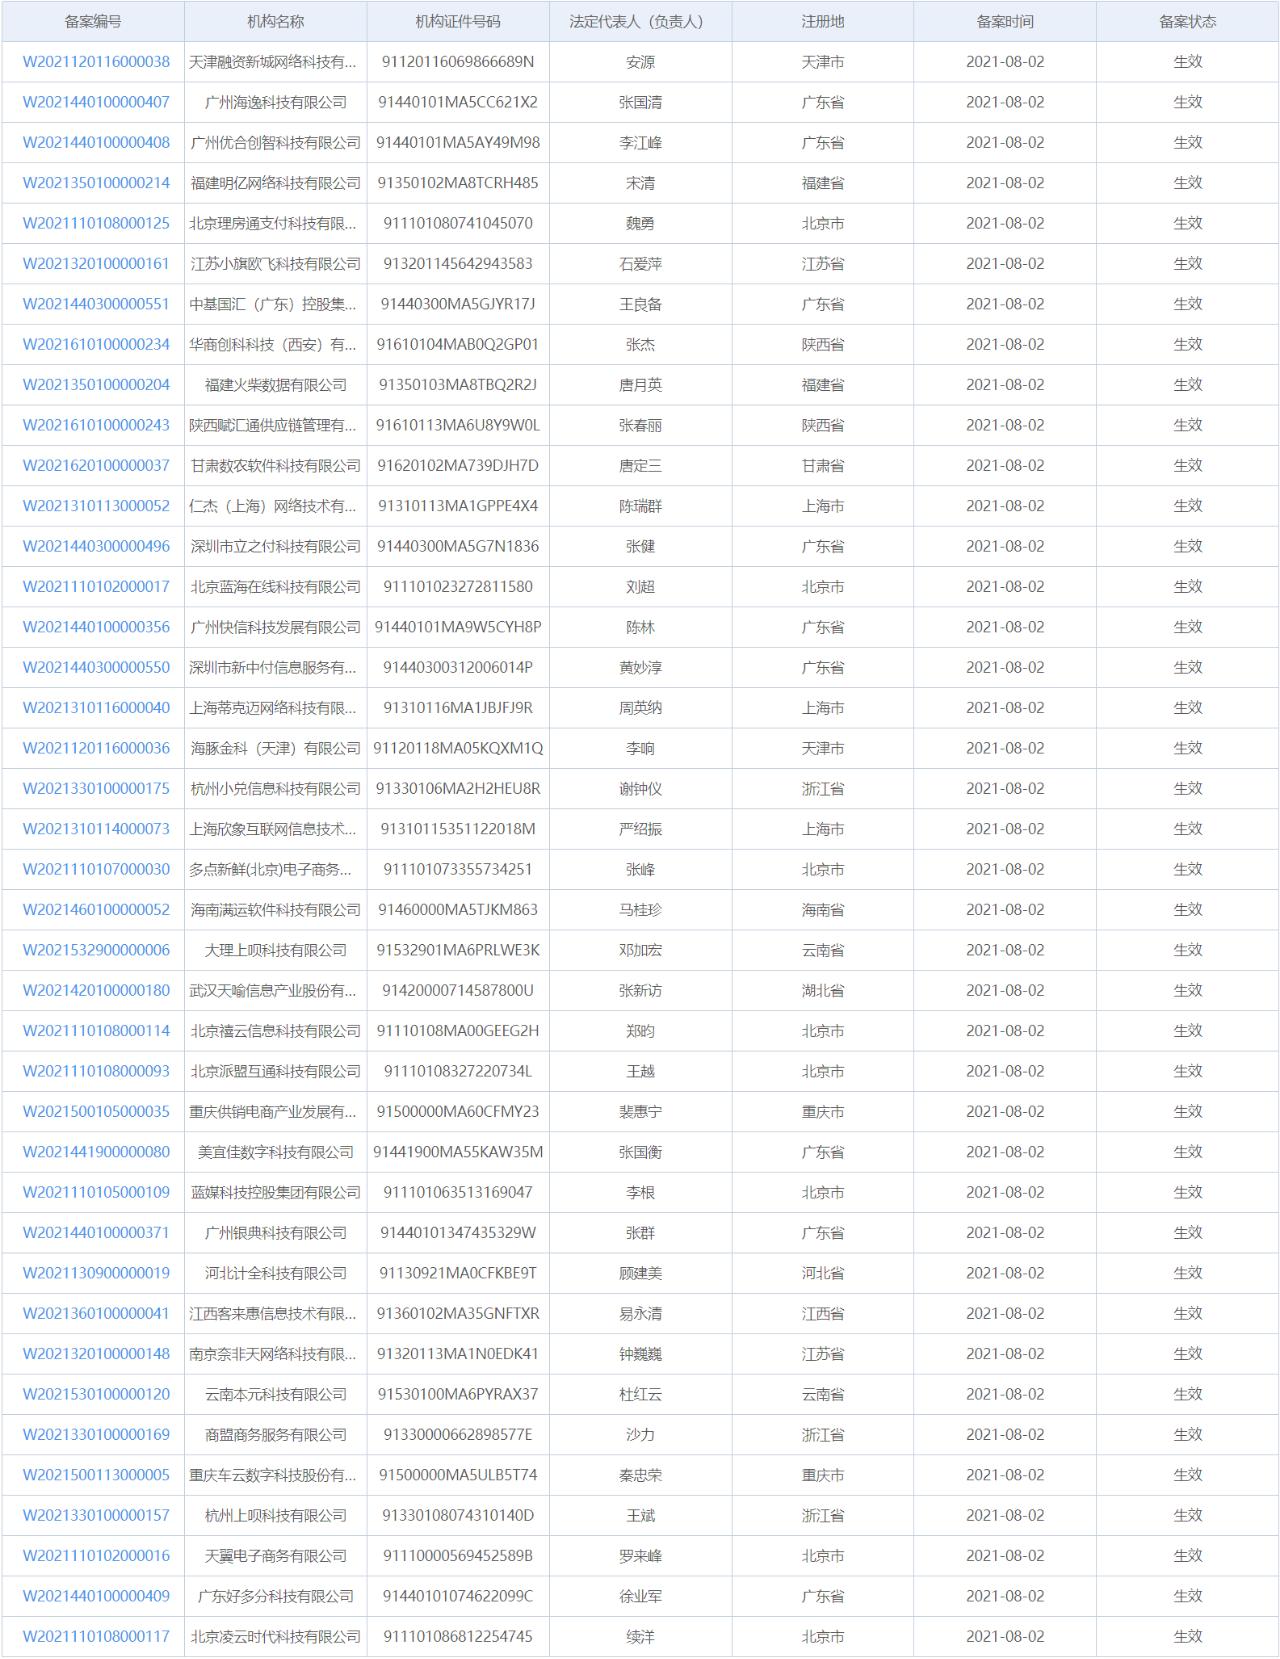Screen dimensions: 1280x1659
Task: Click the 备案时间 column header
Action: pos(1005,21)
